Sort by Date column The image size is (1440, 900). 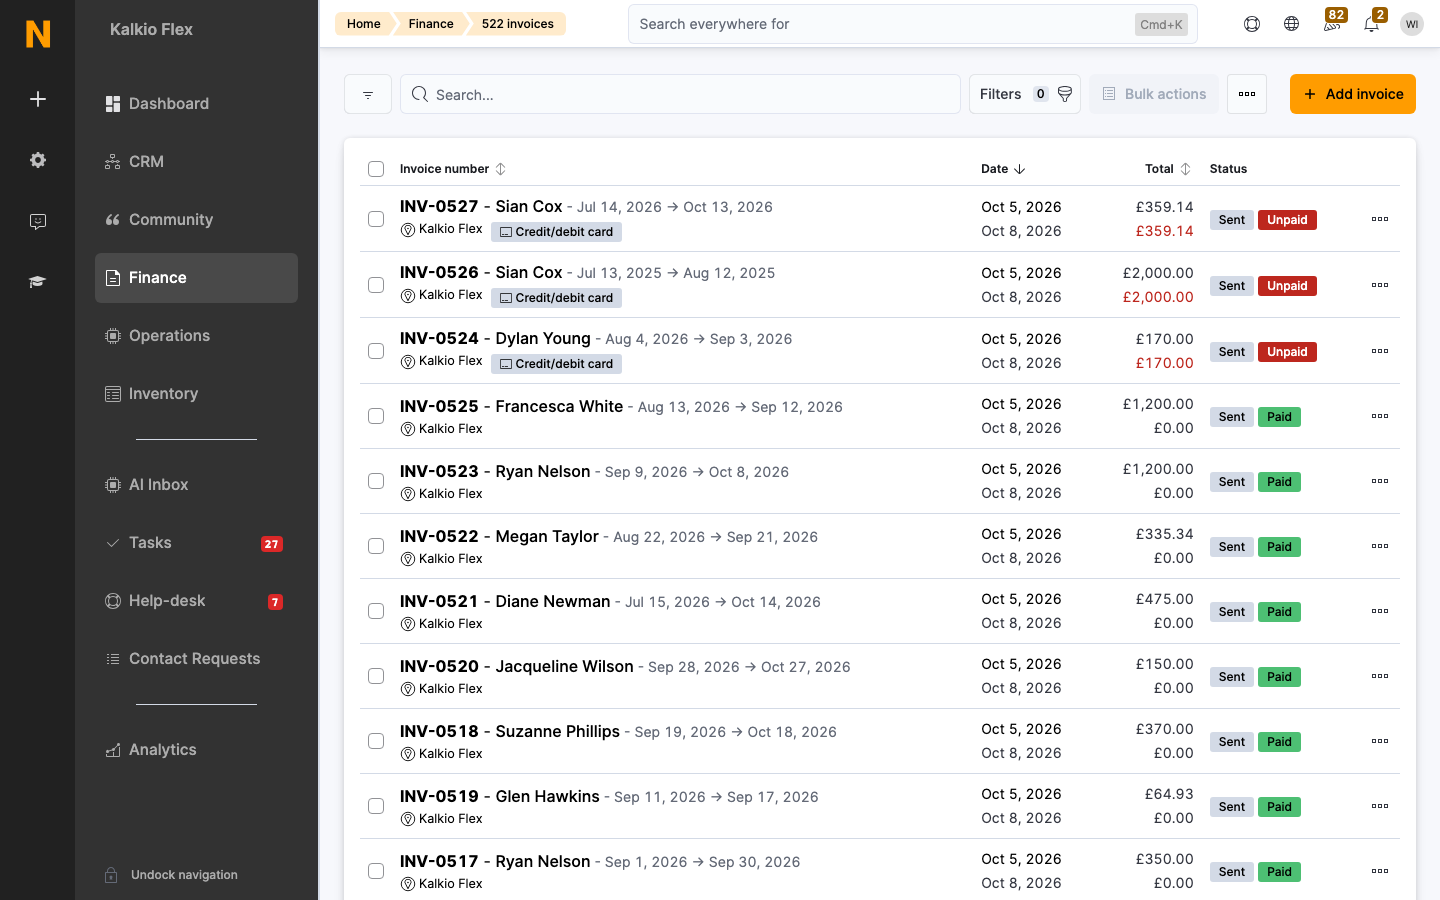[x=1003, y=169]
